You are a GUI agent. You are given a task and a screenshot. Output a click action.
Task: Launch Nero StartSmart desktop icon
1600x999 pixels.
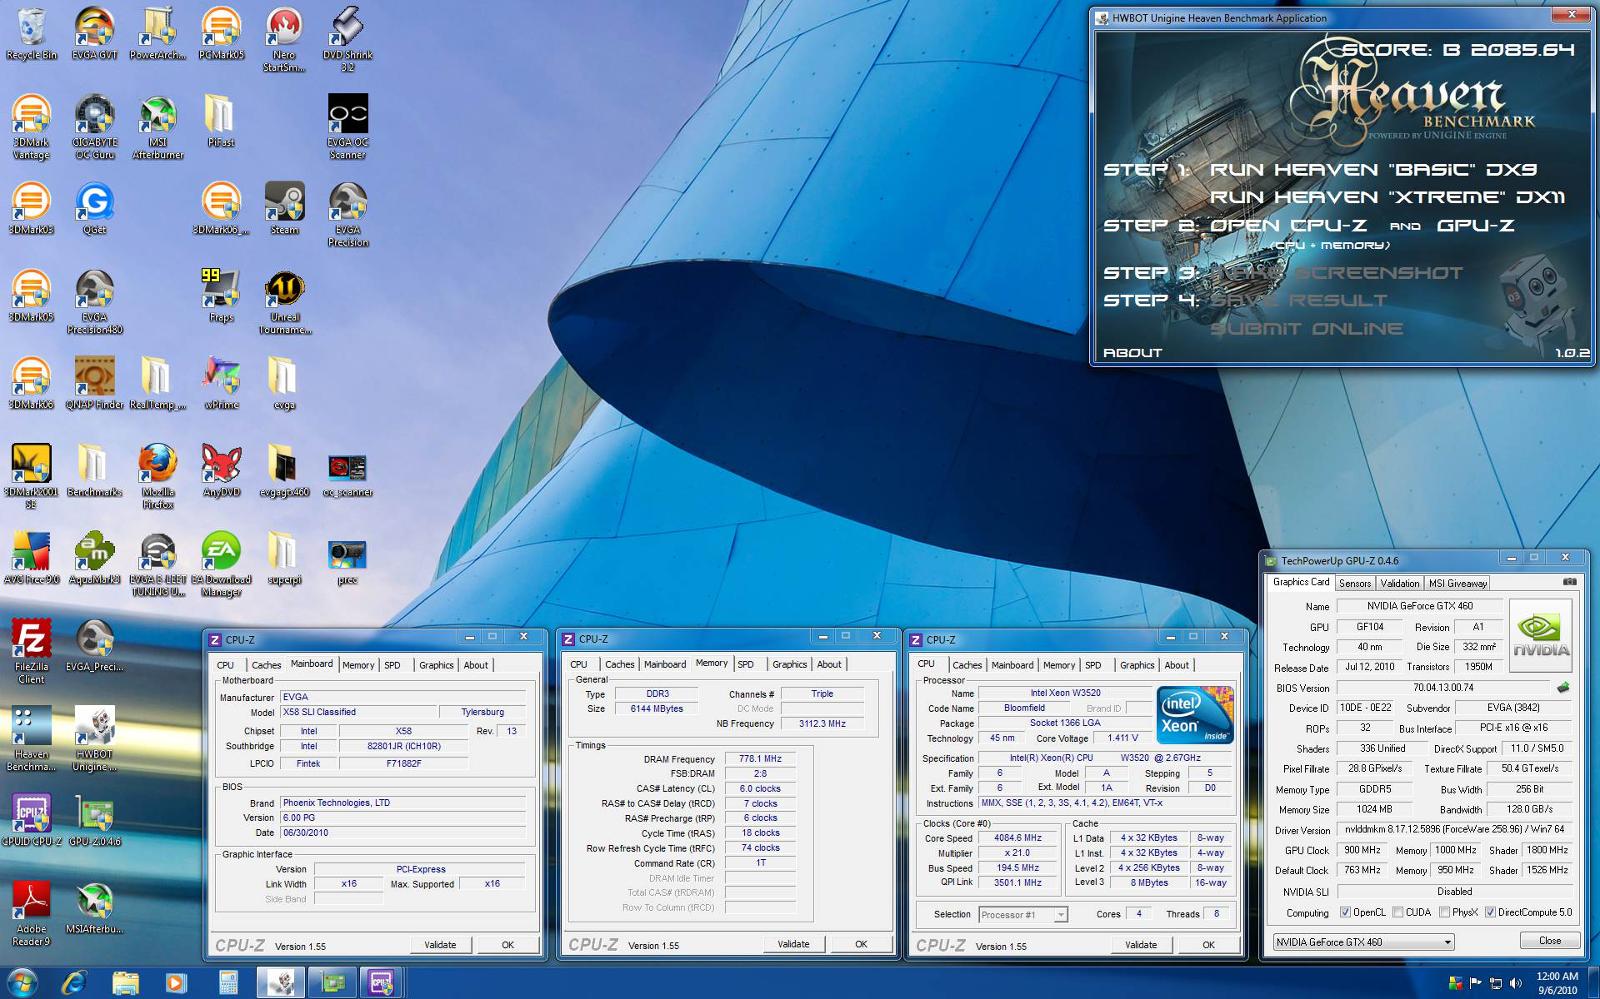(x=284, y=40)
